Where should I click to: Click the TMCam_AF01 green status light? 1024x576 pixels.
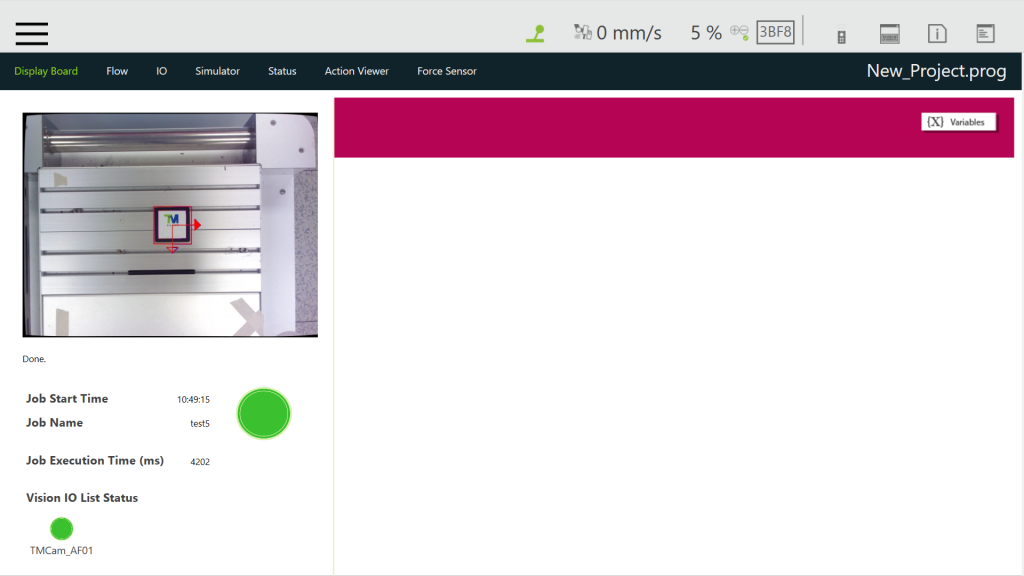tap(62, 529)
